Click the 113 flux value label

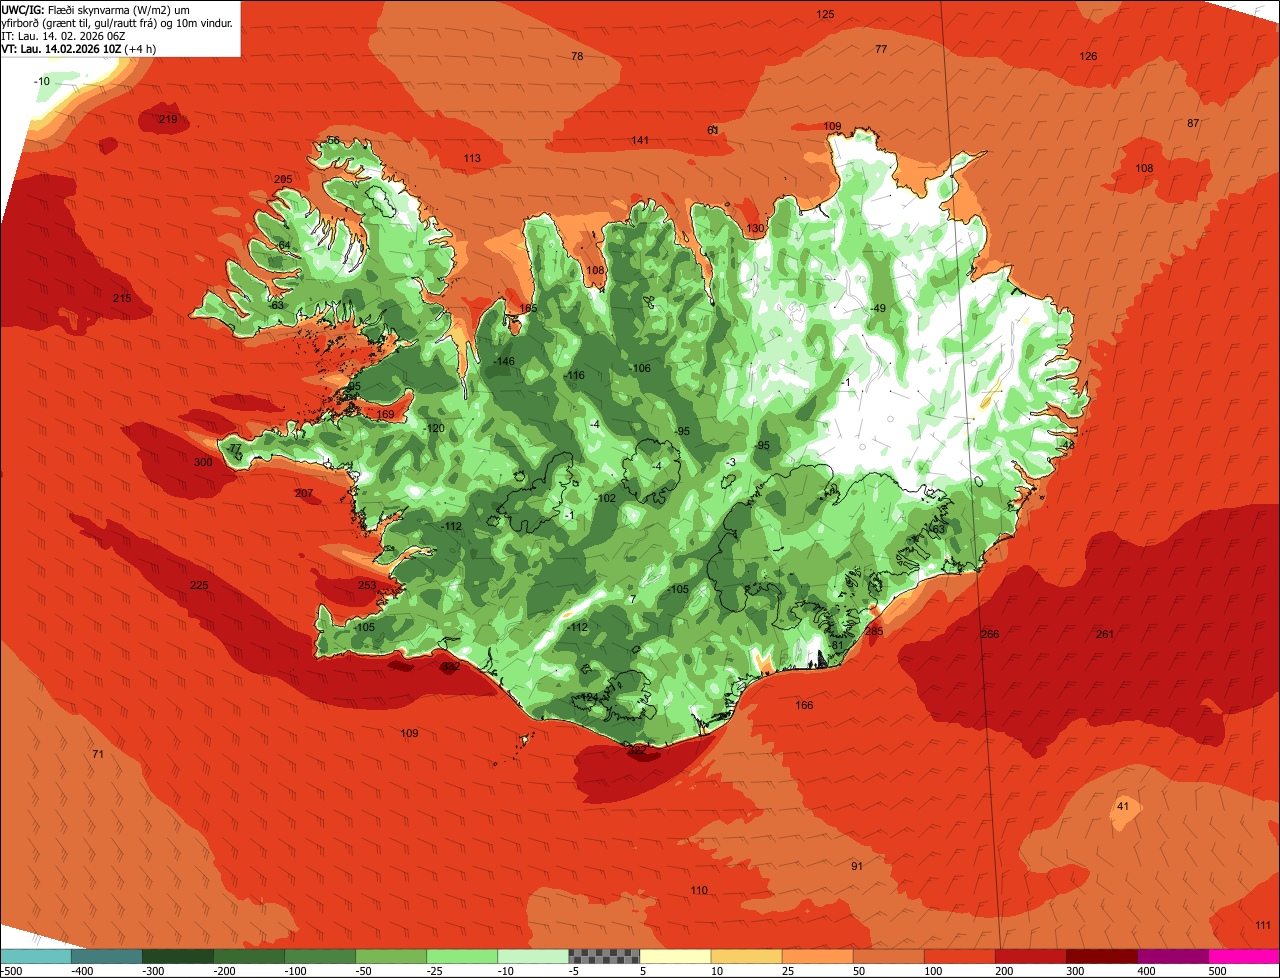click(472, 159)
